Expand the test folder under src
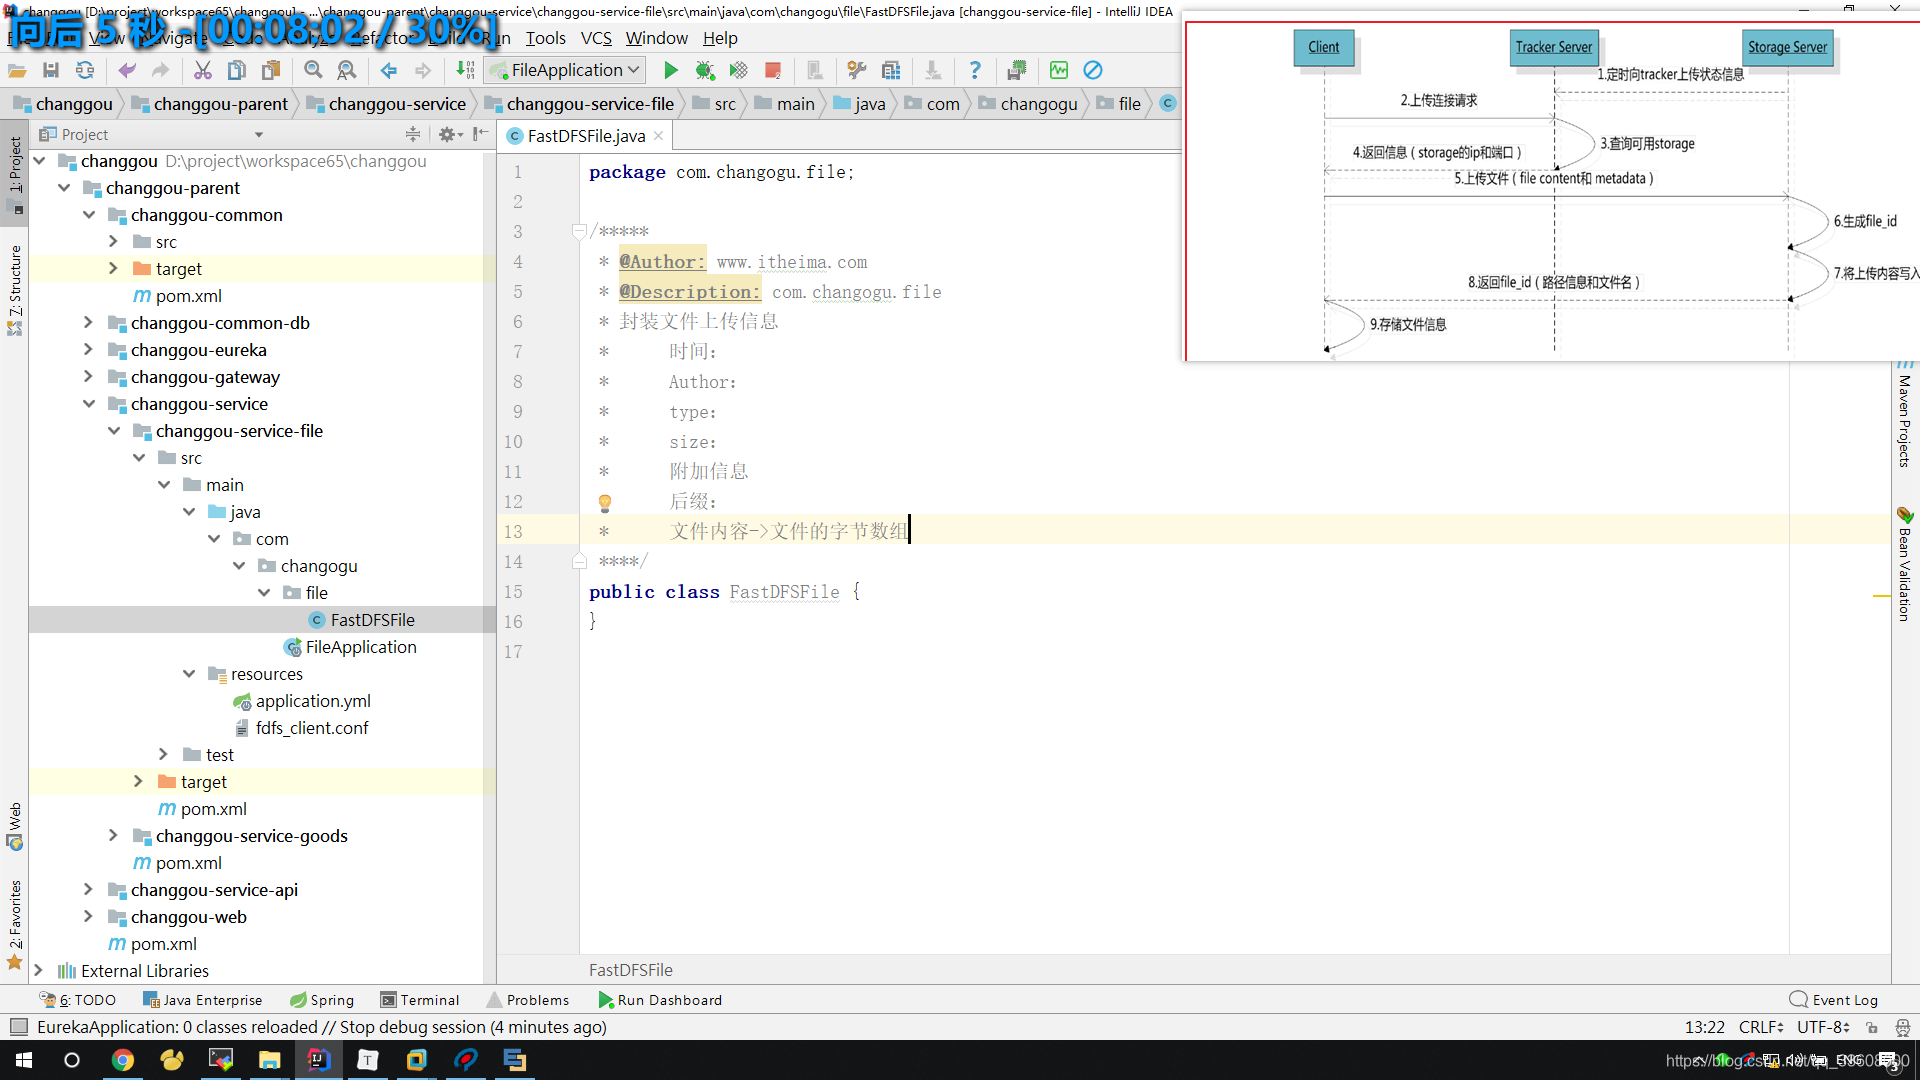This screenshot has width=1920, height=1080. tap(164, 755)
